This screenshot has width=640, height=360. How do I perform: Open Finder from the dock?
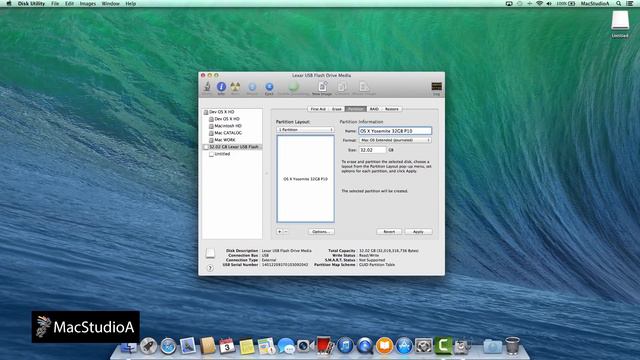click(x=129, y=346)
